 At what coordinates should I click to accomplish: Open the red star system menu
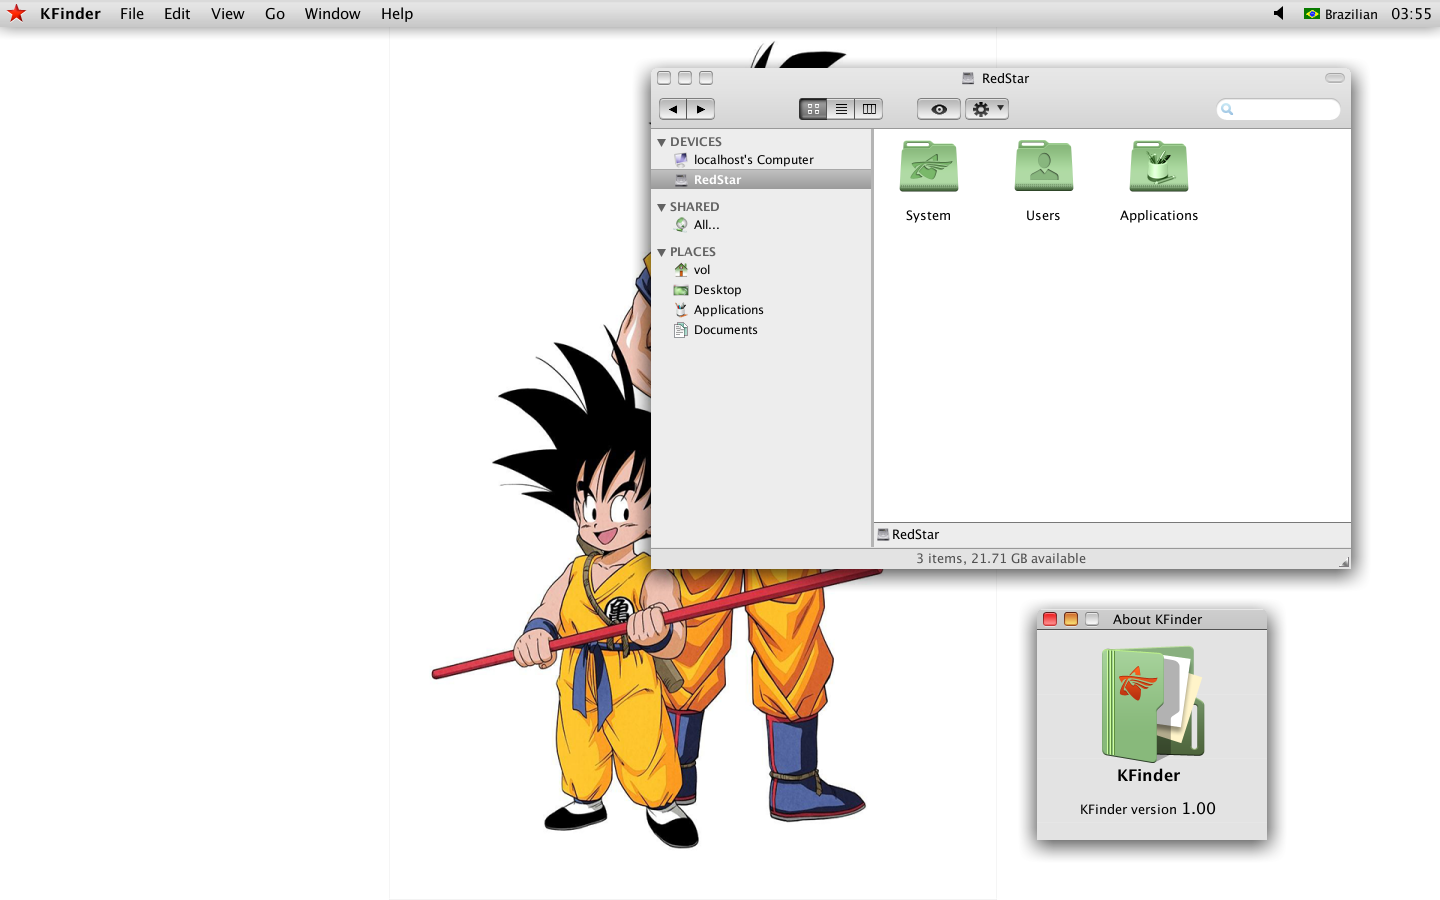16,13
